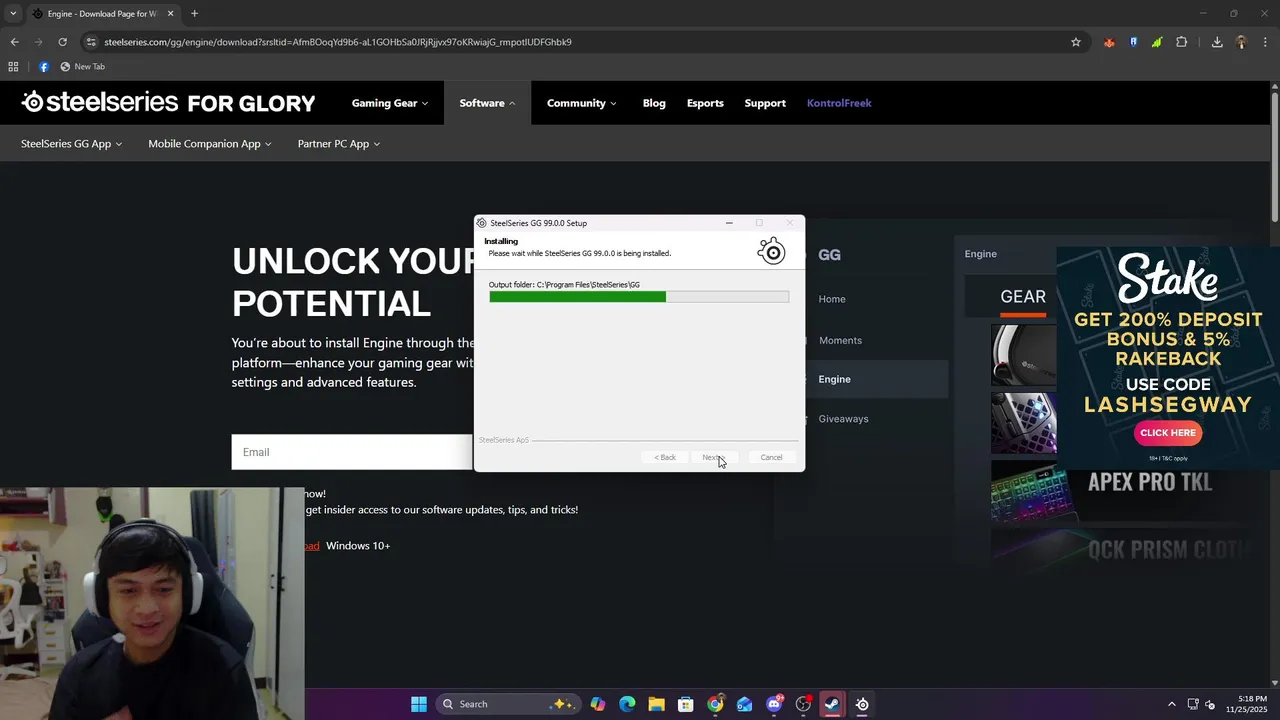This screenshot has height=720, width=1280.
Task: Open the MetaMask fox extension
Action: coord(1109,42)
